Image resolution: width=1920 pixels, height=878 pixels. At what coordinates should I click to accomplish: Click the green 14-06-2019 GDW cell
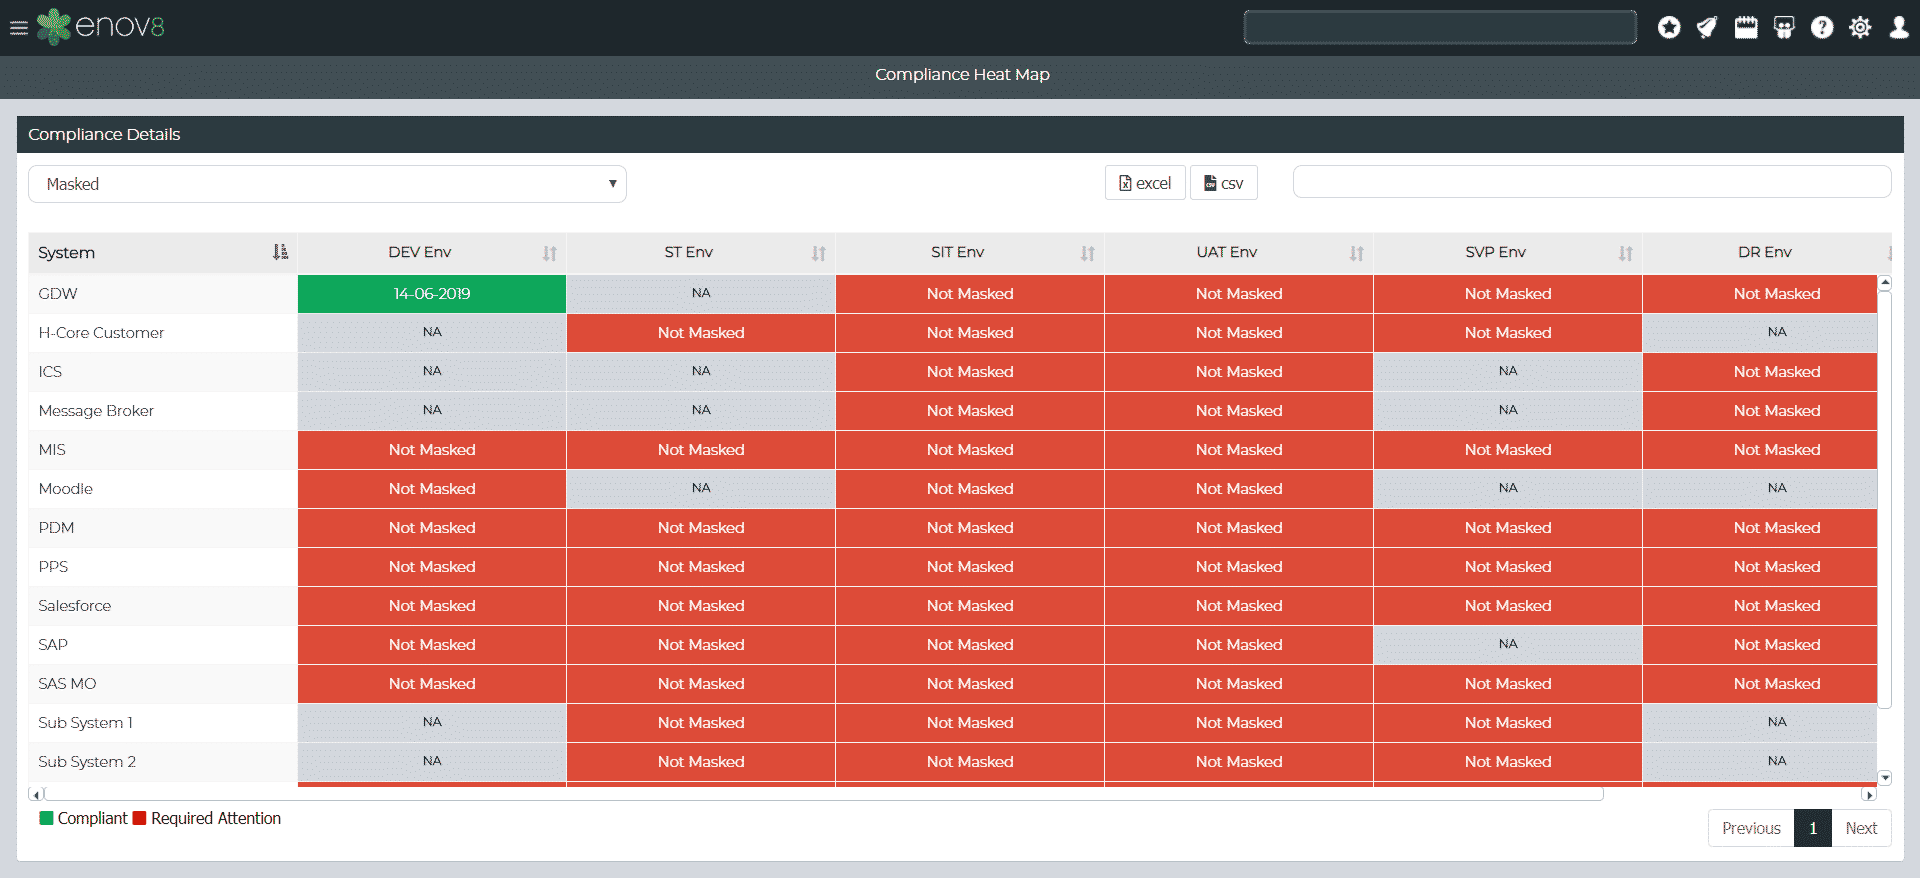click(431, 294)
